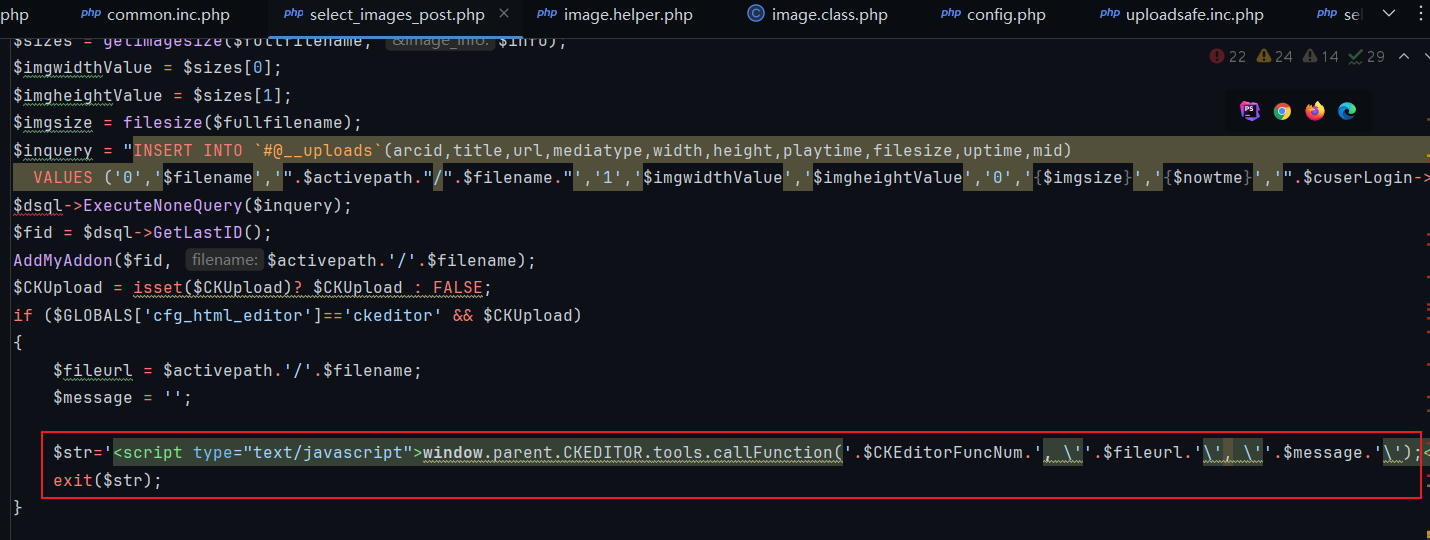Open preview in built-in PhpStorm browser
This screenshot has height=540, width=1430.
1250,111
